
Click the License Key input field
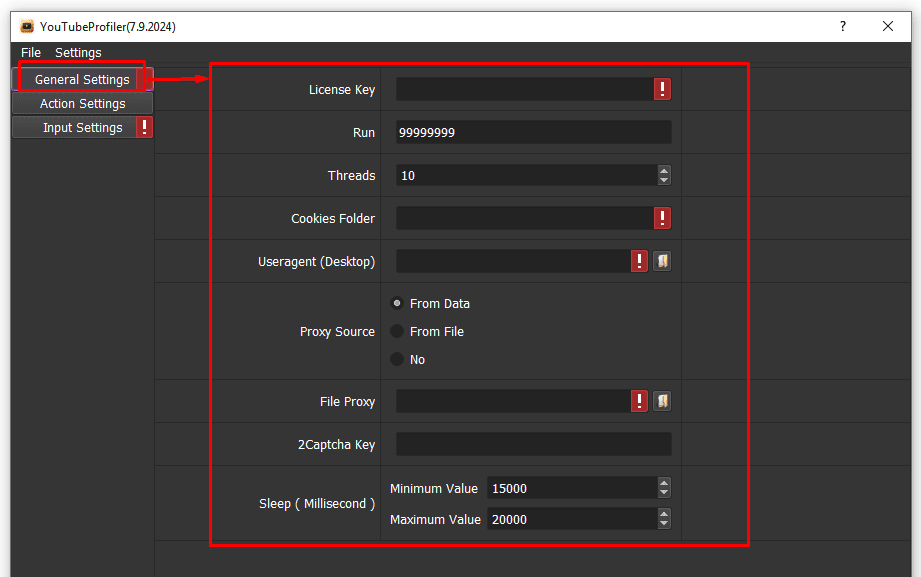pyautogui.click(x=525, y=89)
